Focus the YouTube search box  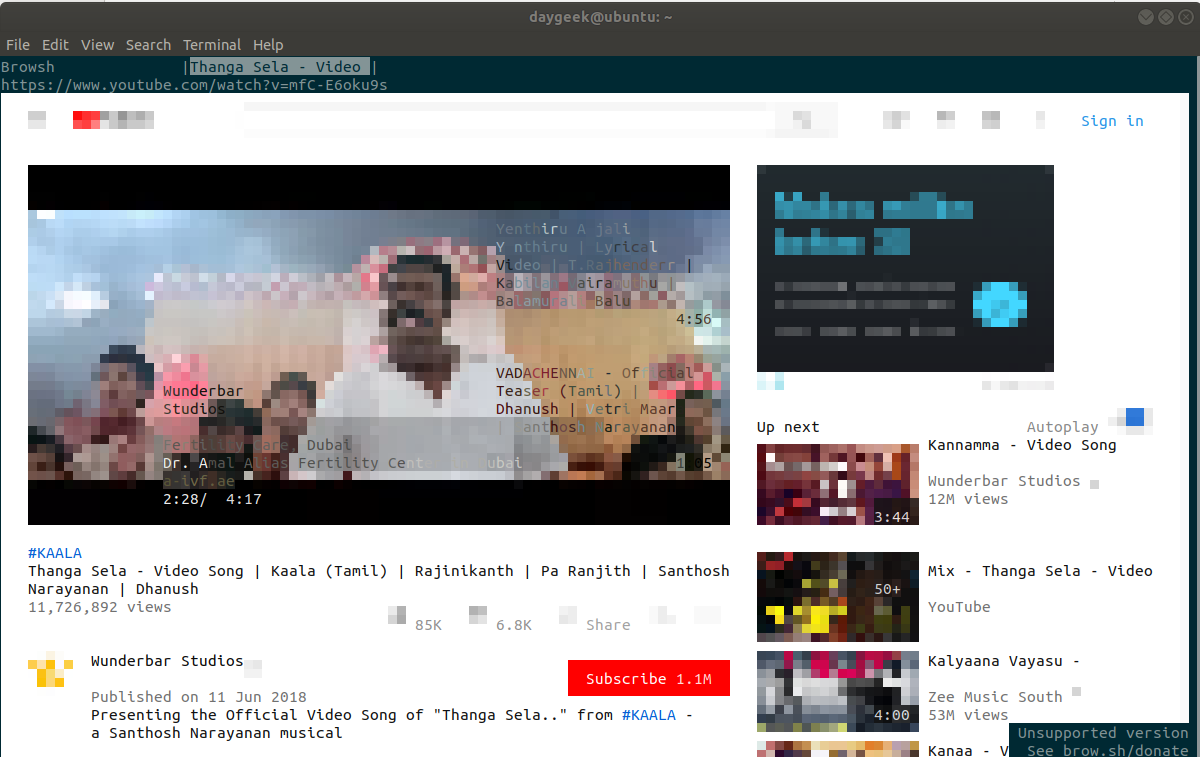(x=510, y=121)
